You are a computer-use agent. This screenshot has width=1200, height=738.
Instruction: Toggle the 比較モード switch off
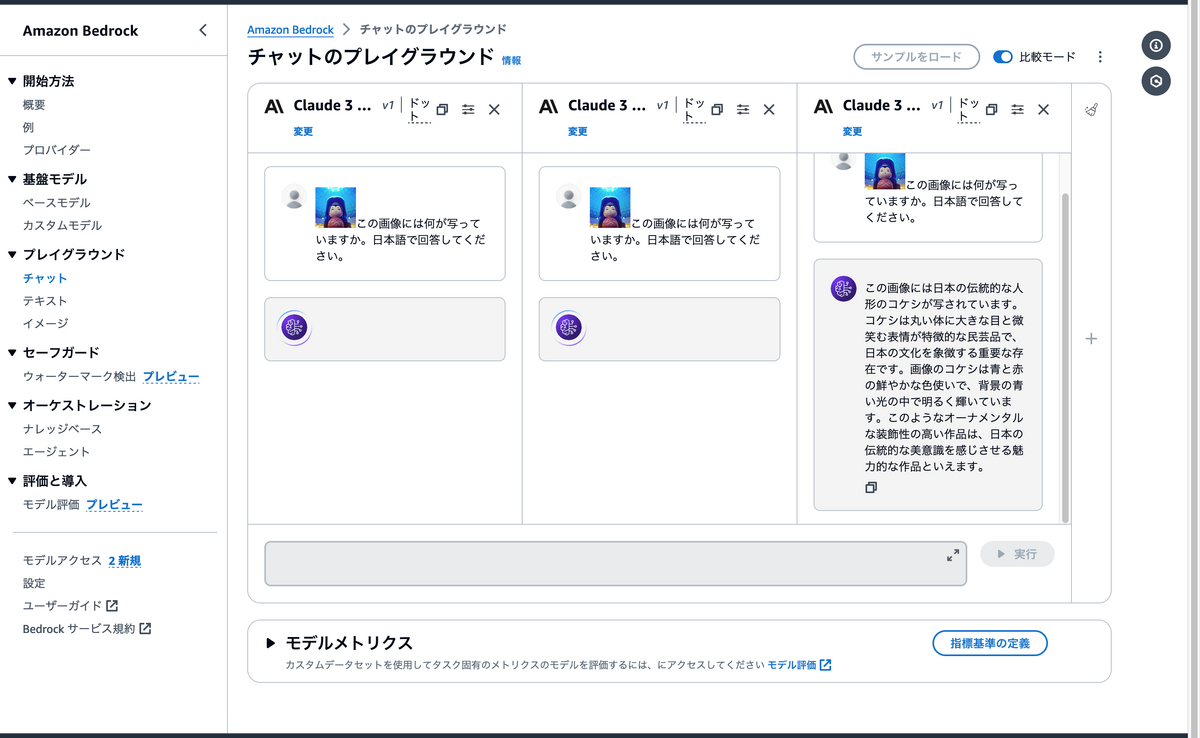[x=1003, y=57]
